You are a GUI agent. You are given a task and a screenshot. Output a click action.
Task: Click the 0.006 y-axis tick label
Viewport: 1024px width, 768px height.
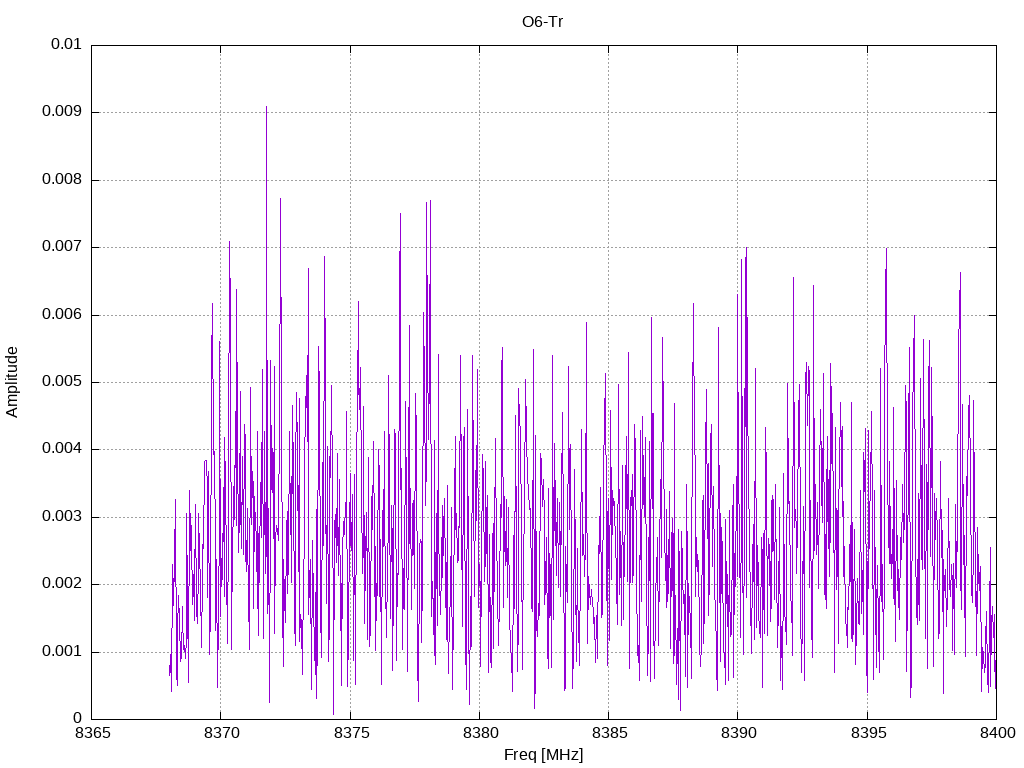pos(62,314)
